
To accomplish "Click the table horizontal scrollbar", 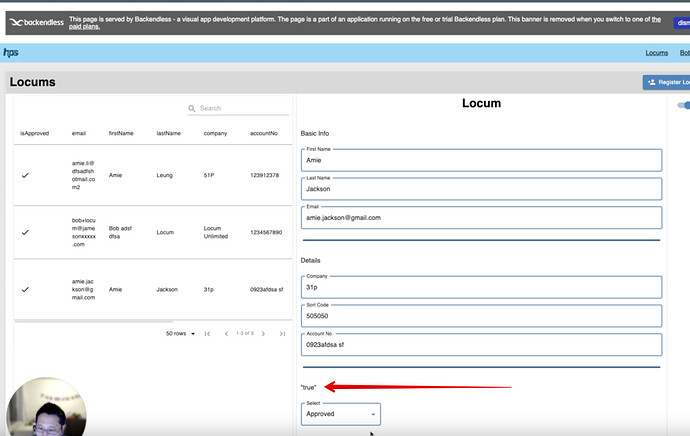I will point(94,321).
